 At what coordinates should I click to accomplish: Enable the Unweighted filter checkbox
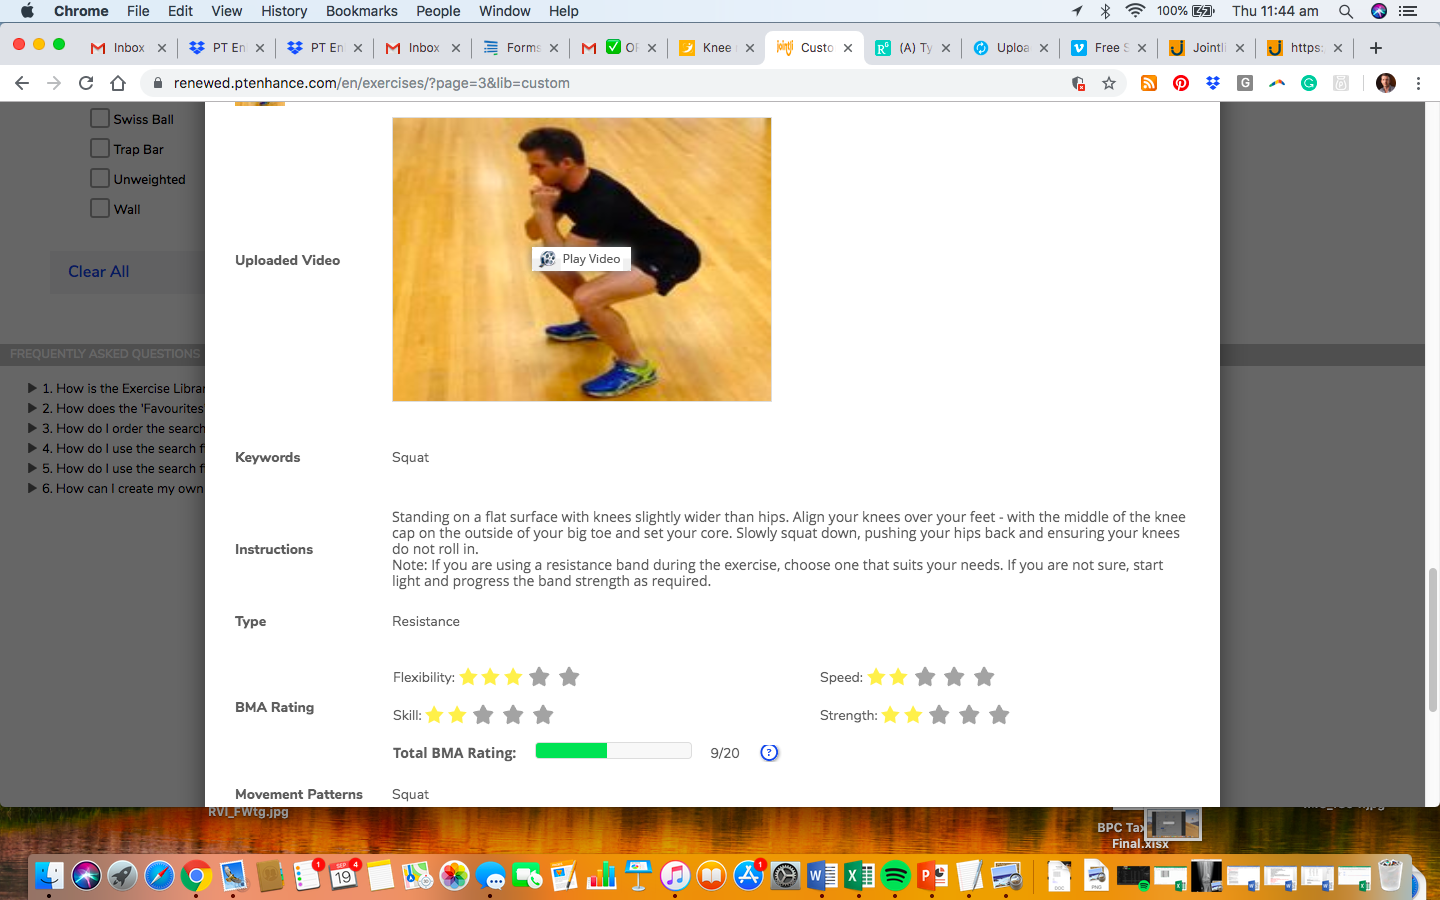coord(100,178)
